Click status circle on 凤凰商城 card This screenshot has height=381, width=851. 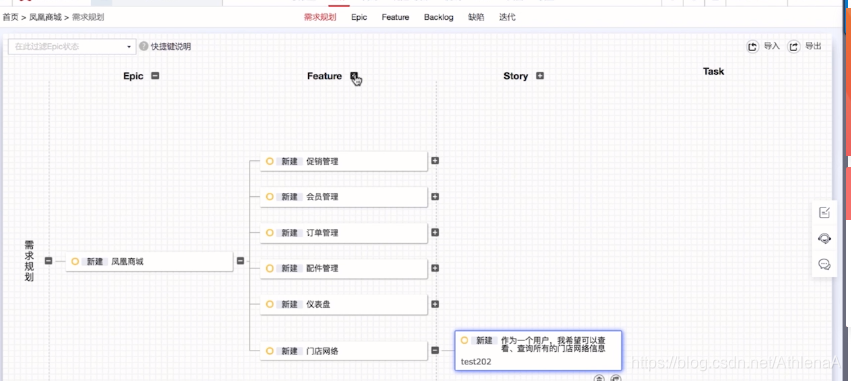coord(75,262)
